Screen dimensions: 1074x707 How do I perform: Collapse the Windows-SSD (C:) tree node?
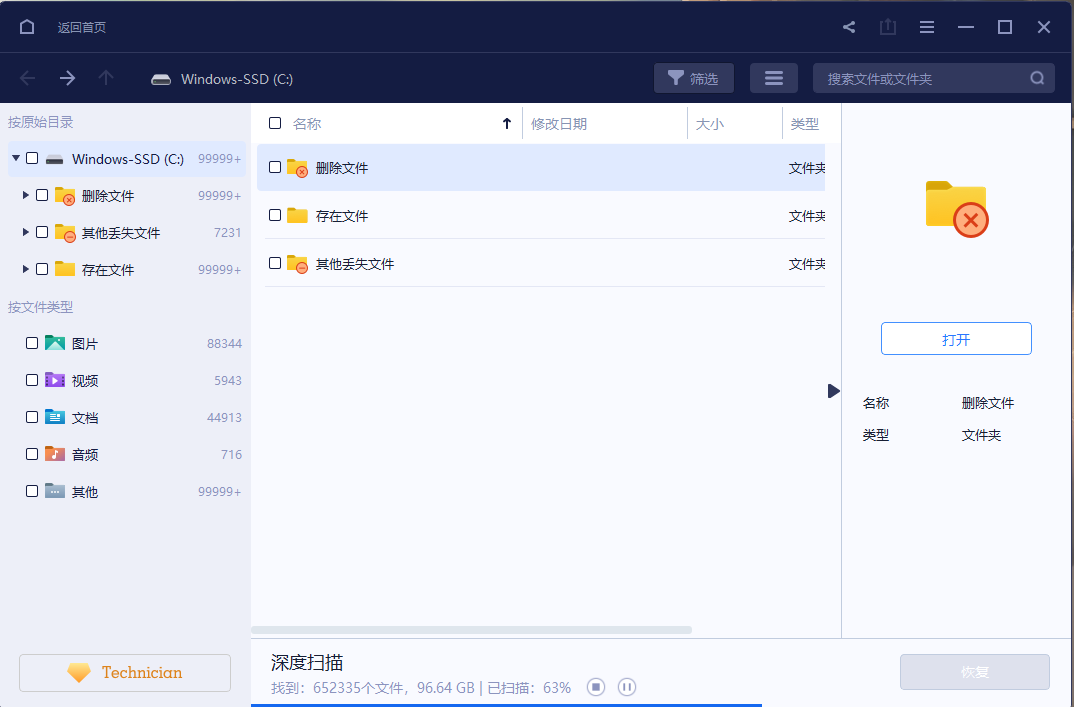(x=16, y=158)
